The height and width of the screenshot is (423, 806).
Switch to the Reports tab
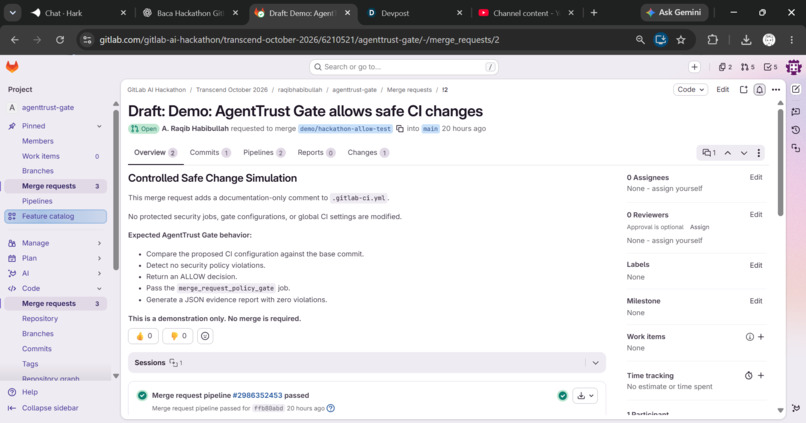tap(316, 153)
